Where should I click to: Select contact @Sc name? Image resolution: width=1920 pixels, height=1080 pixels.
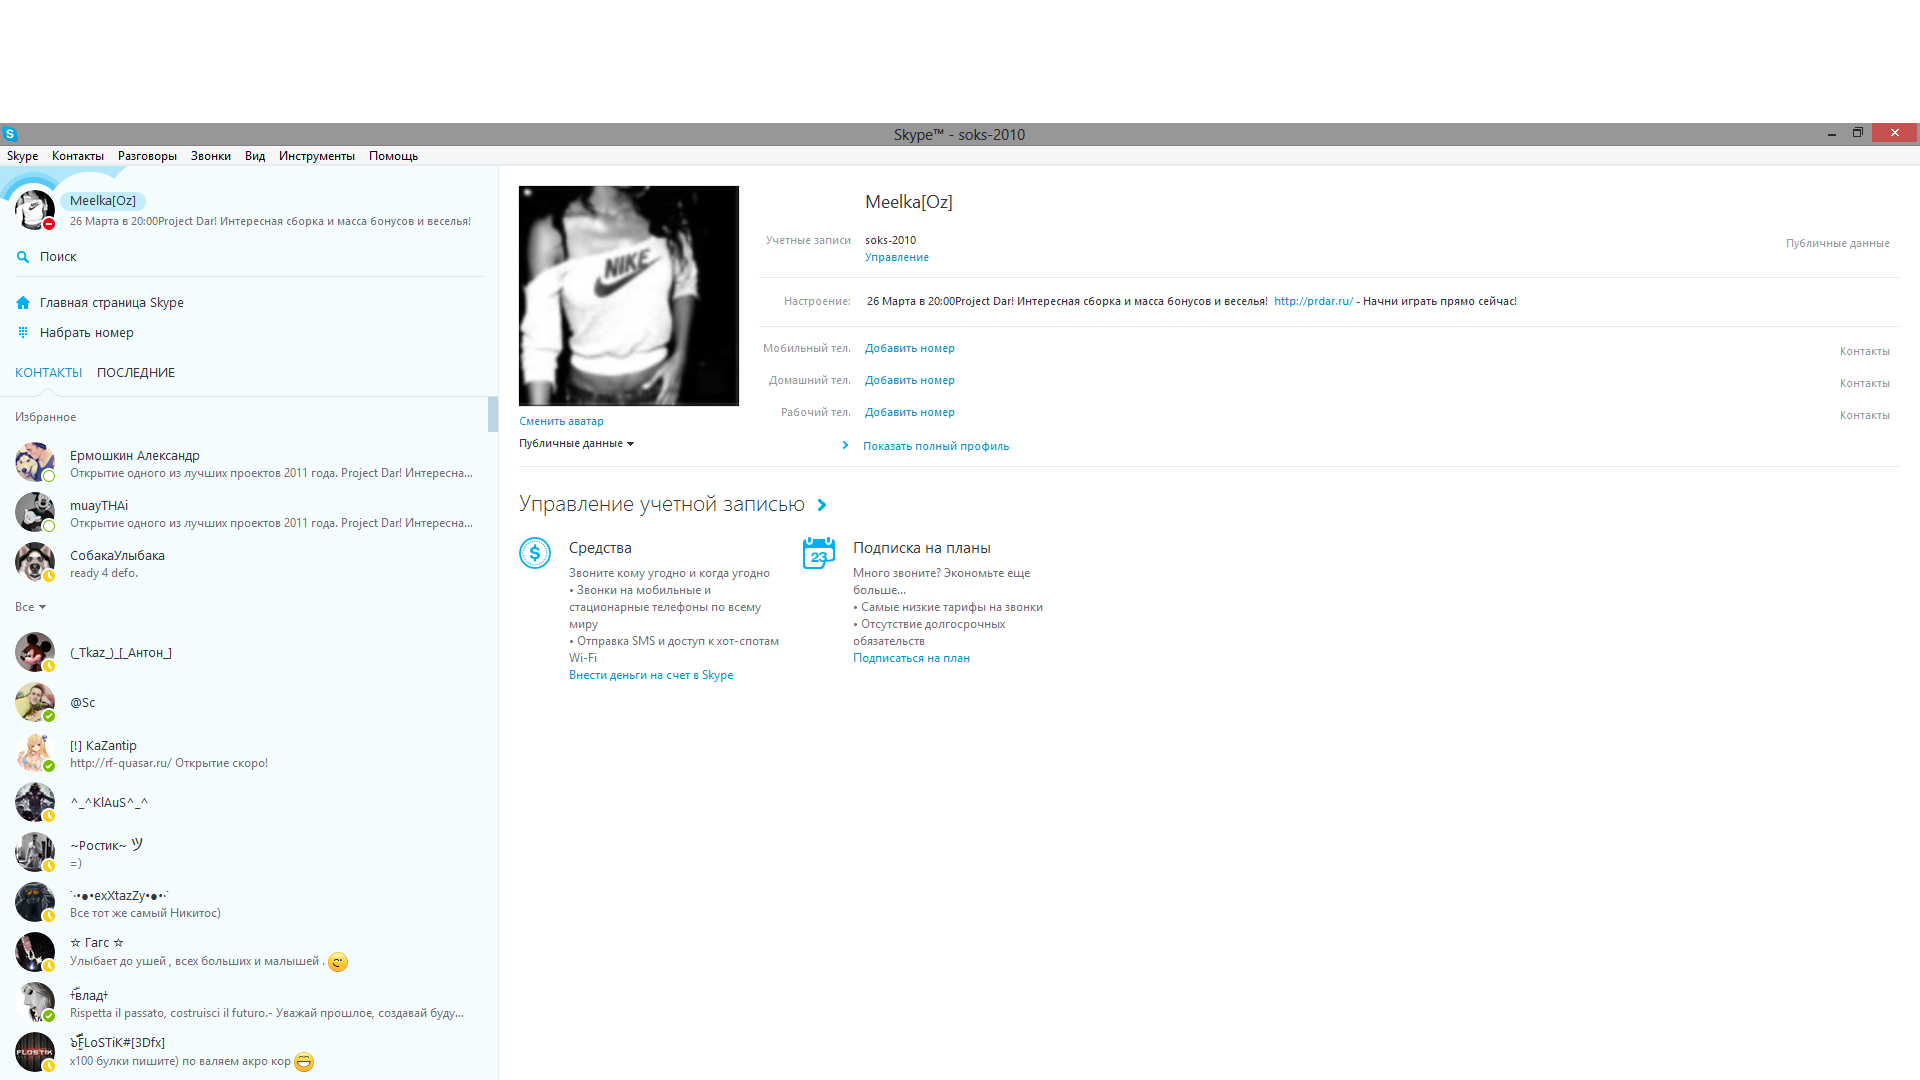(83, 703)
